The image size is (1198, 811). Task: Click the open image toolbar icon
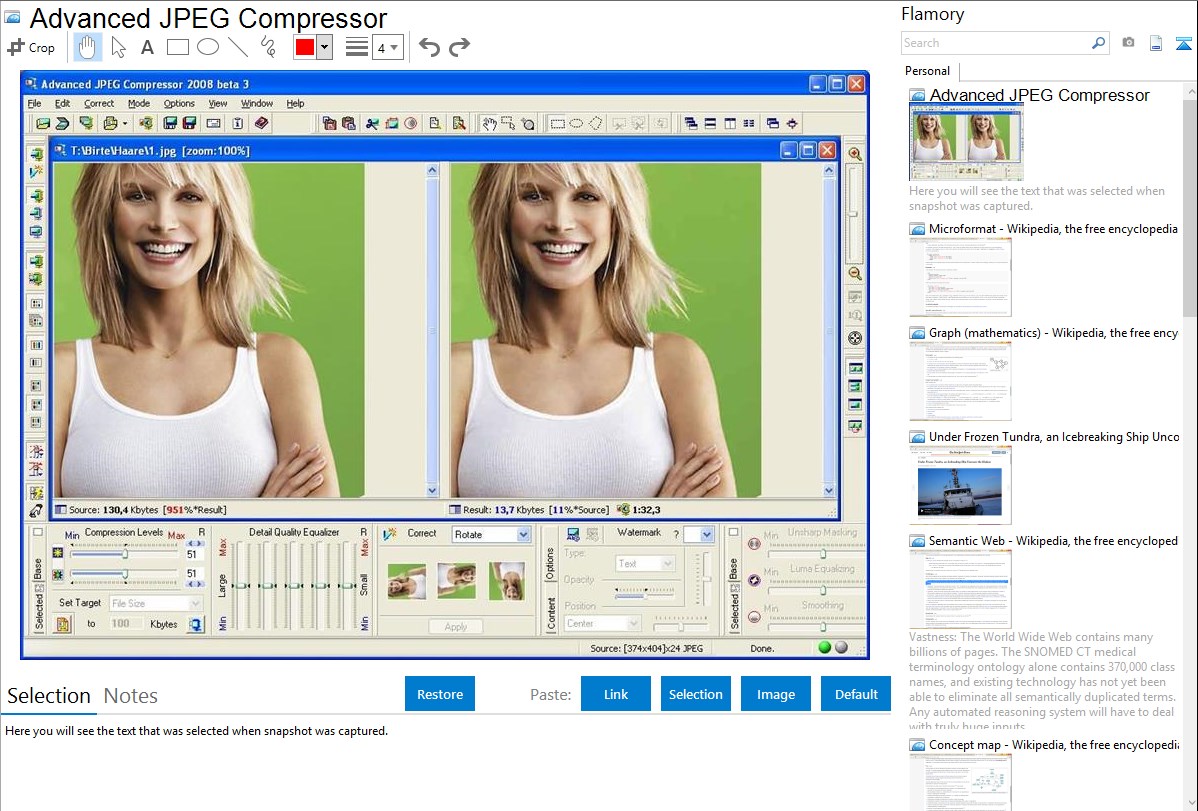43,123
